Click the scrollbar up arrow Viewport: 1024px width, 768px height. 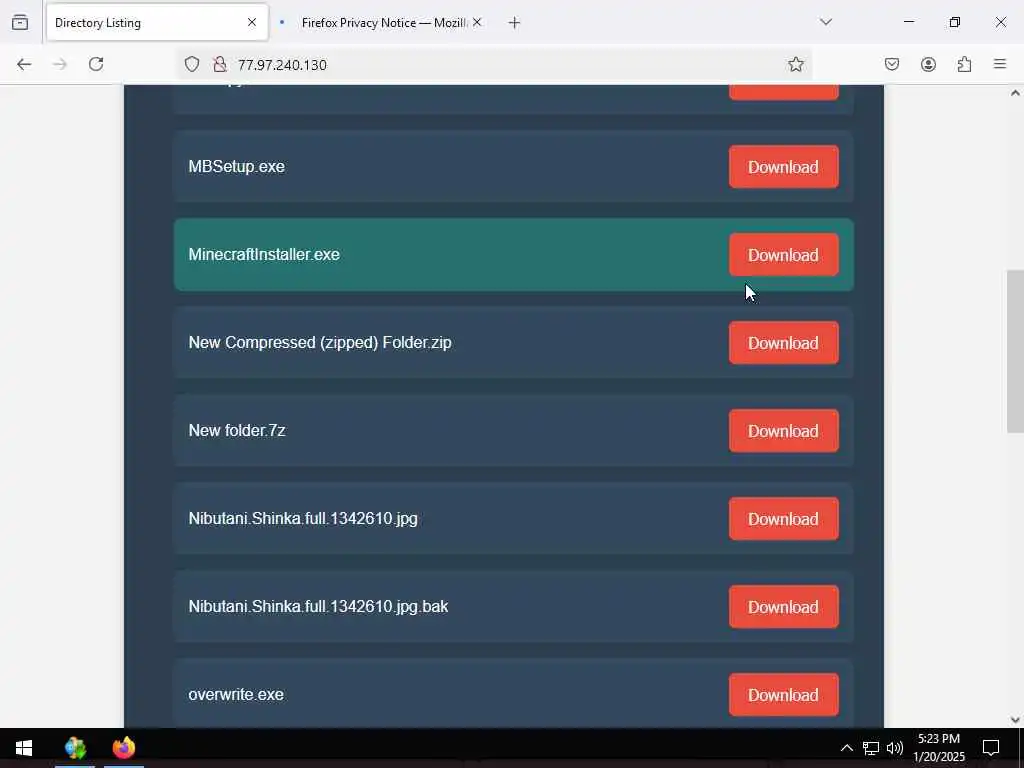[1015, 93]
